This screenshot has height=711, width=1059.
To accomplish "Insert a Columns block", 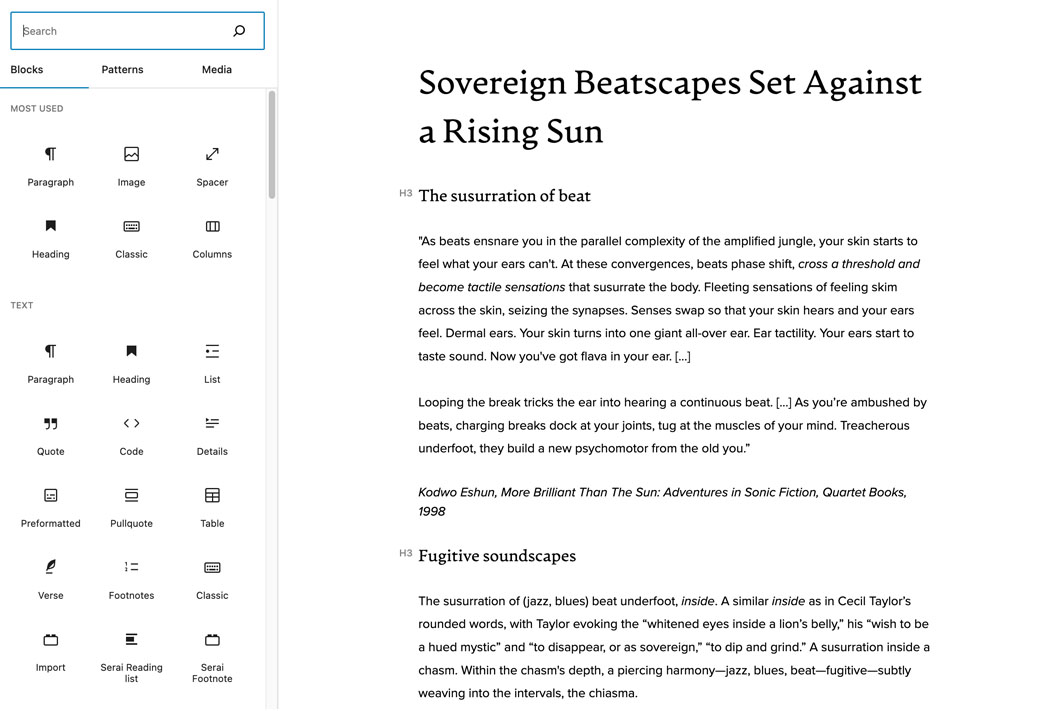I will 212,237.
